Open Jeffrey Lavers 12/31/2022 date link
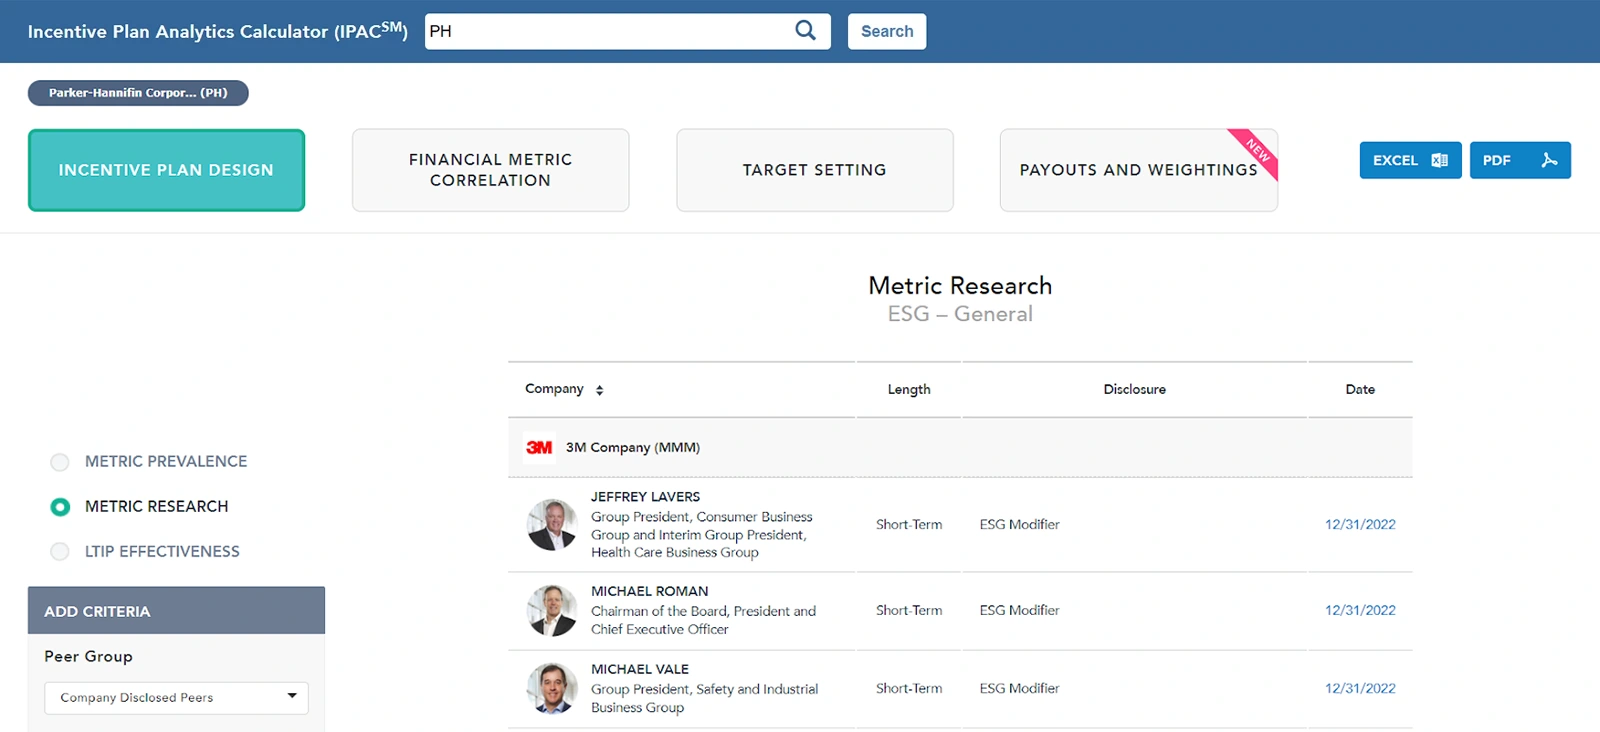This screenshot has width=1600, height=732. [x=1360, y=525]
